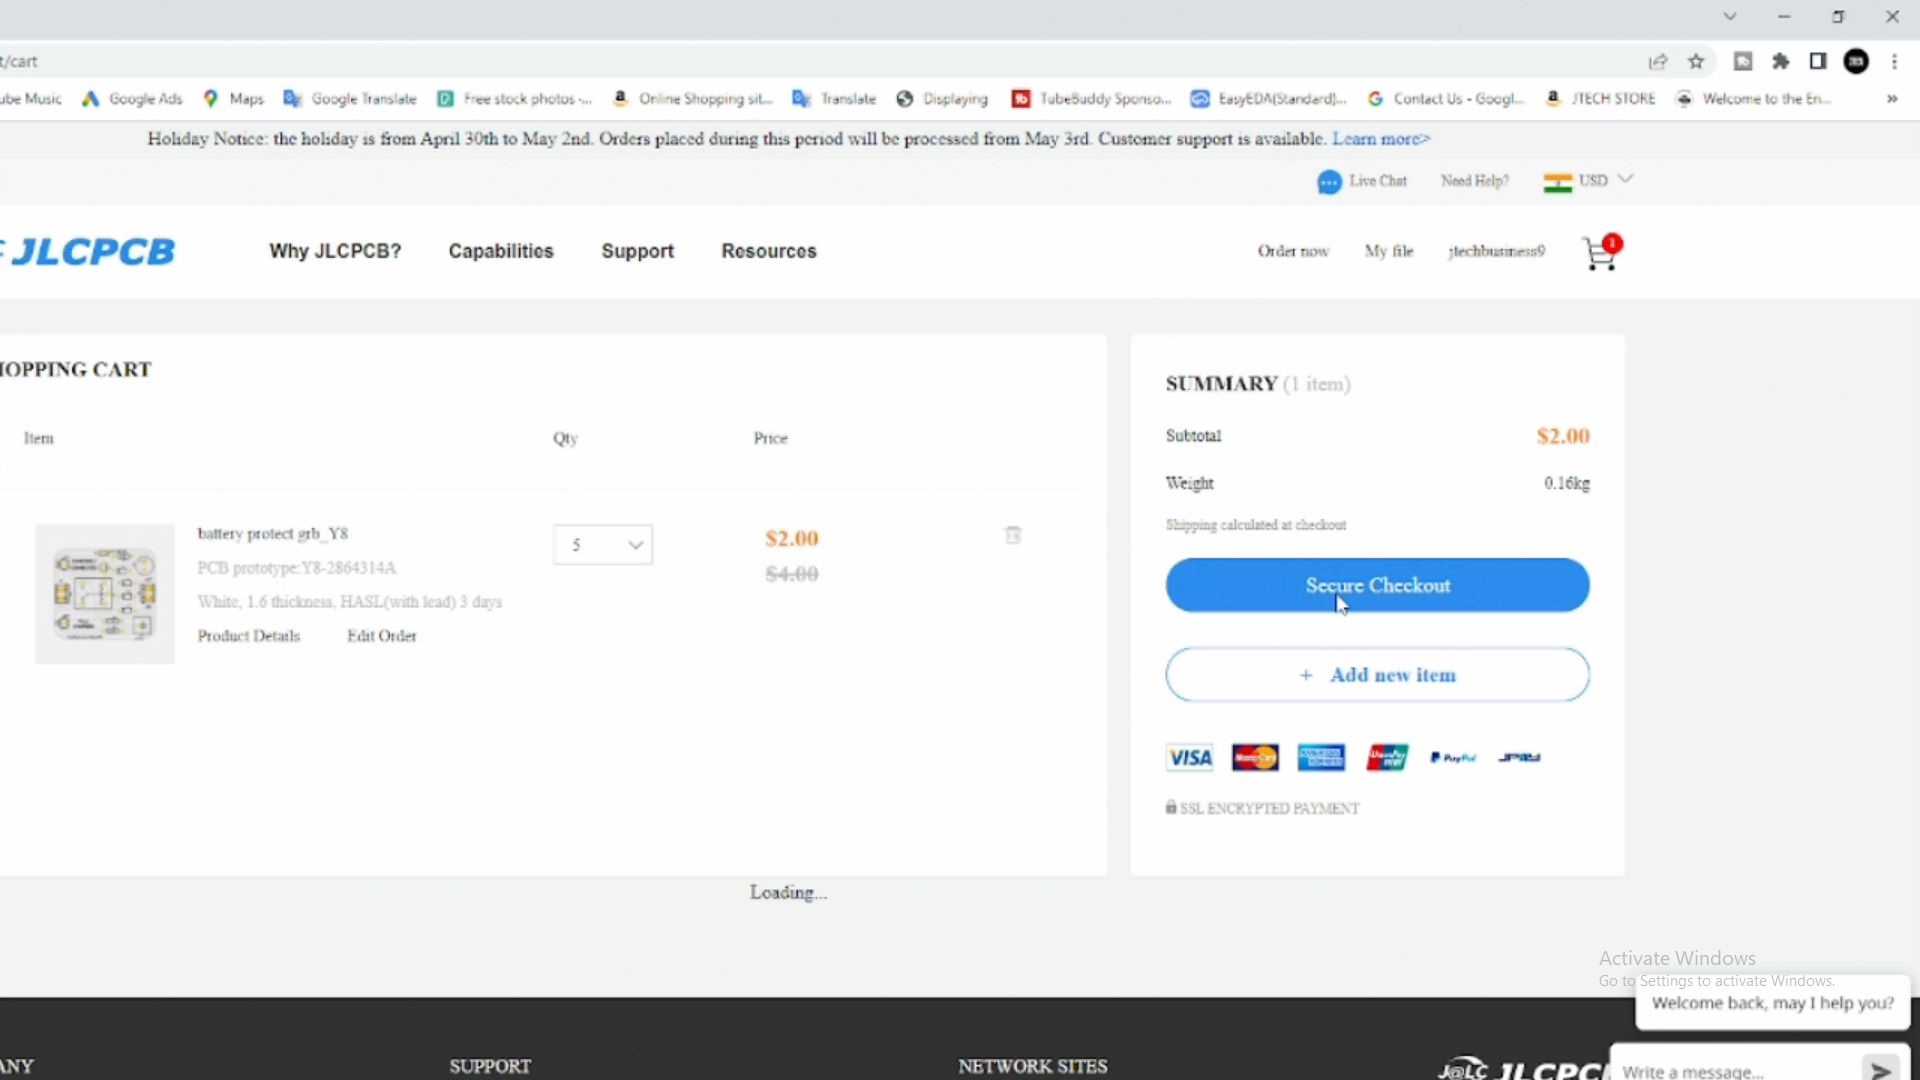Delete the battery protect cart item

coord(1013,535)
